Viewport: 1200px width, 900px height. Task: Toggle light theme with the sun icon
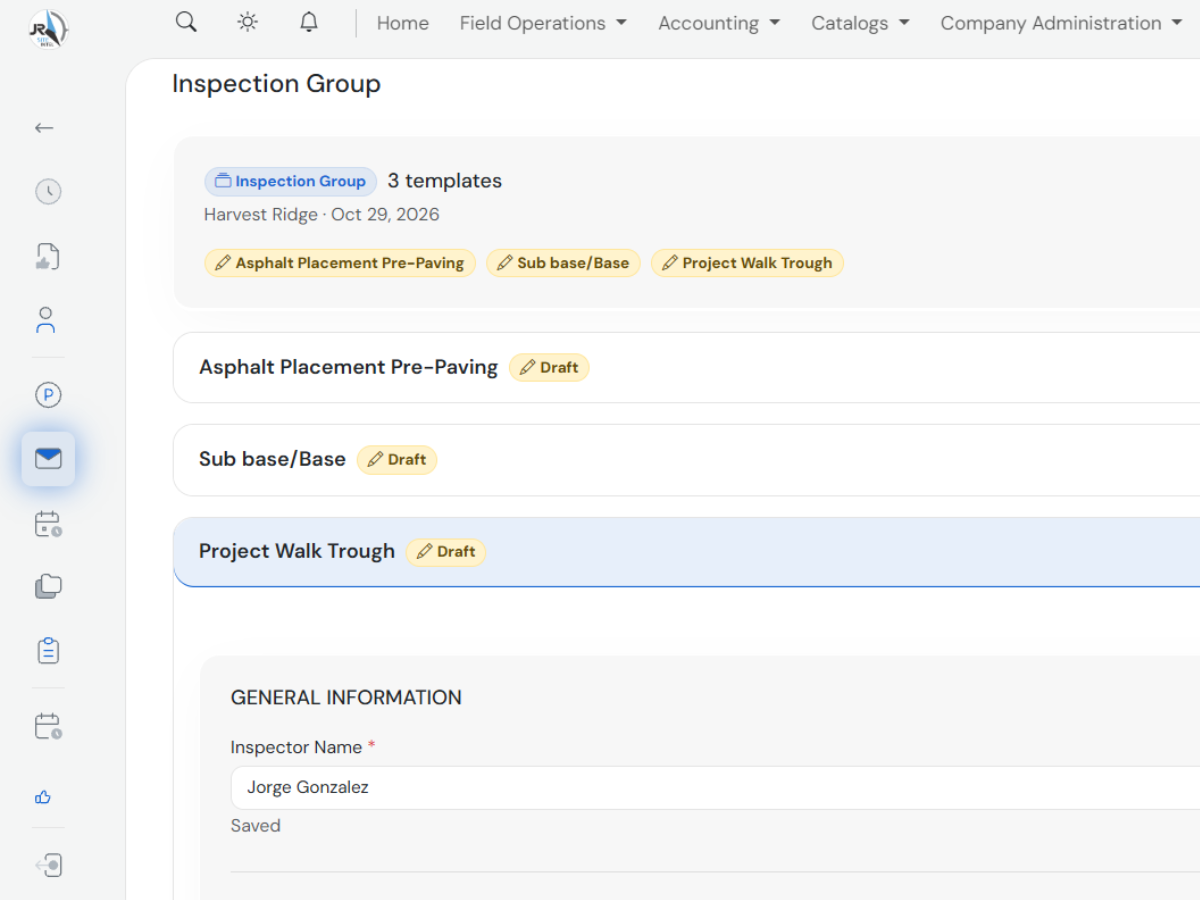click(247, 22)
